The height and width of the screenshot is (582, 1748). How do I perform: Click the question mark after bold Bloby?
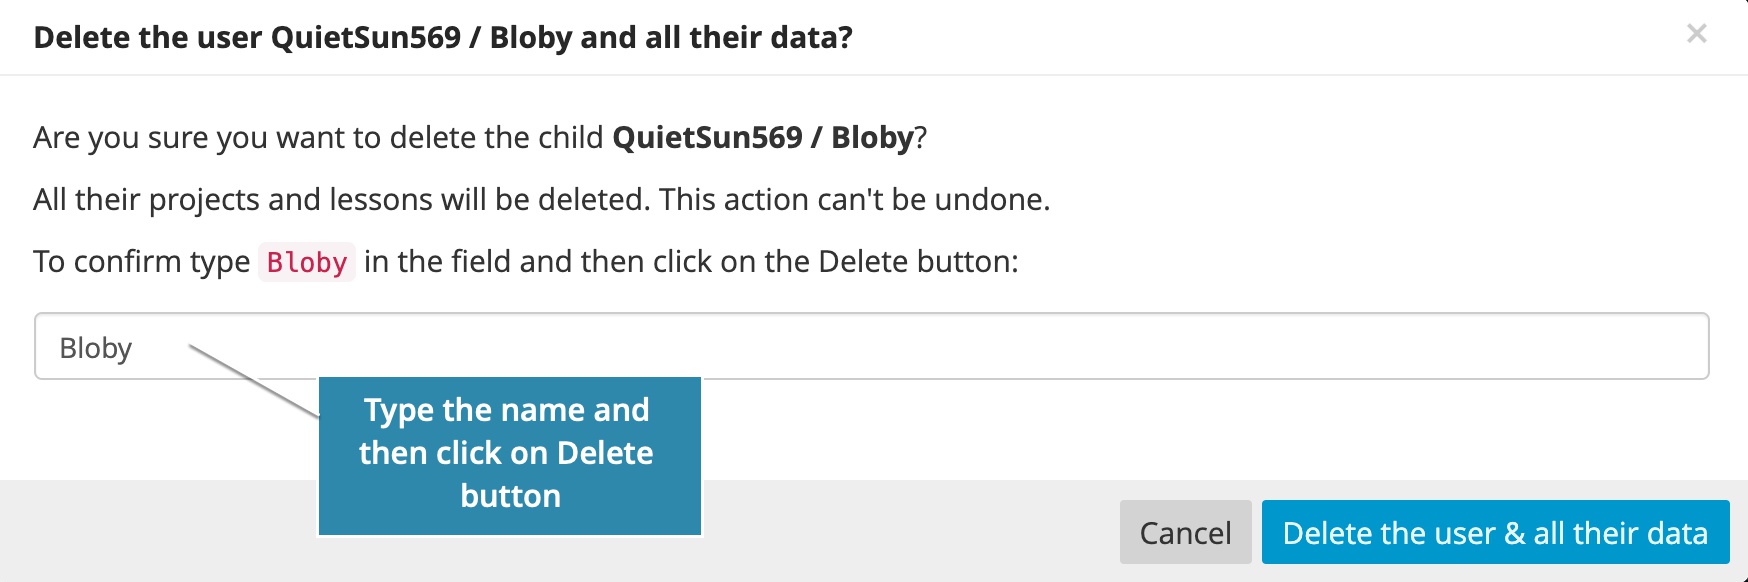pos(921,137)
